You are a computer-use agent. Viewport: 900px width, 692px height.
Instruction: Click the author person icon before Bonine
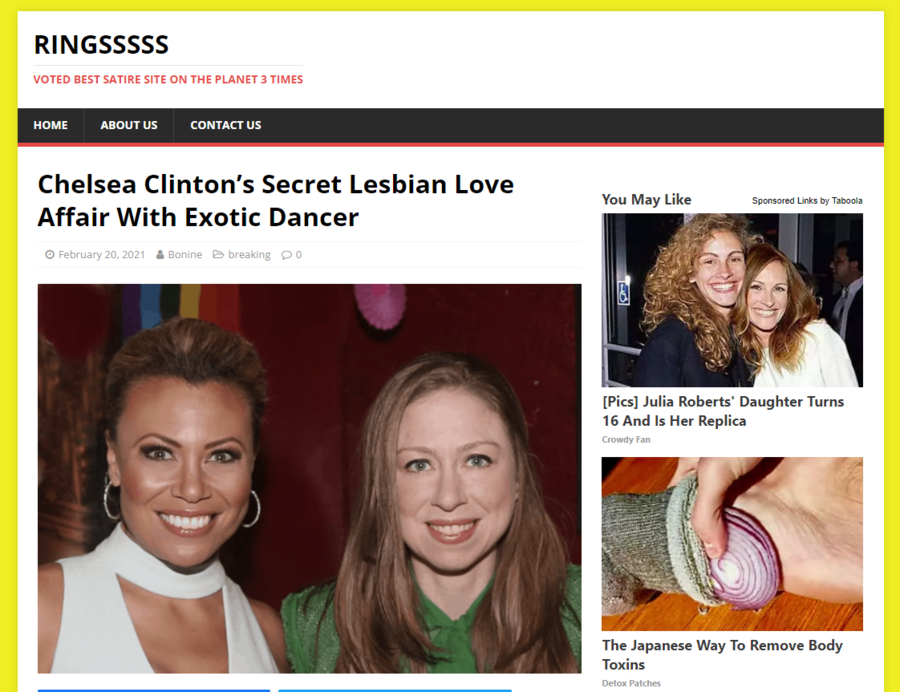click(x=160, y=254)
